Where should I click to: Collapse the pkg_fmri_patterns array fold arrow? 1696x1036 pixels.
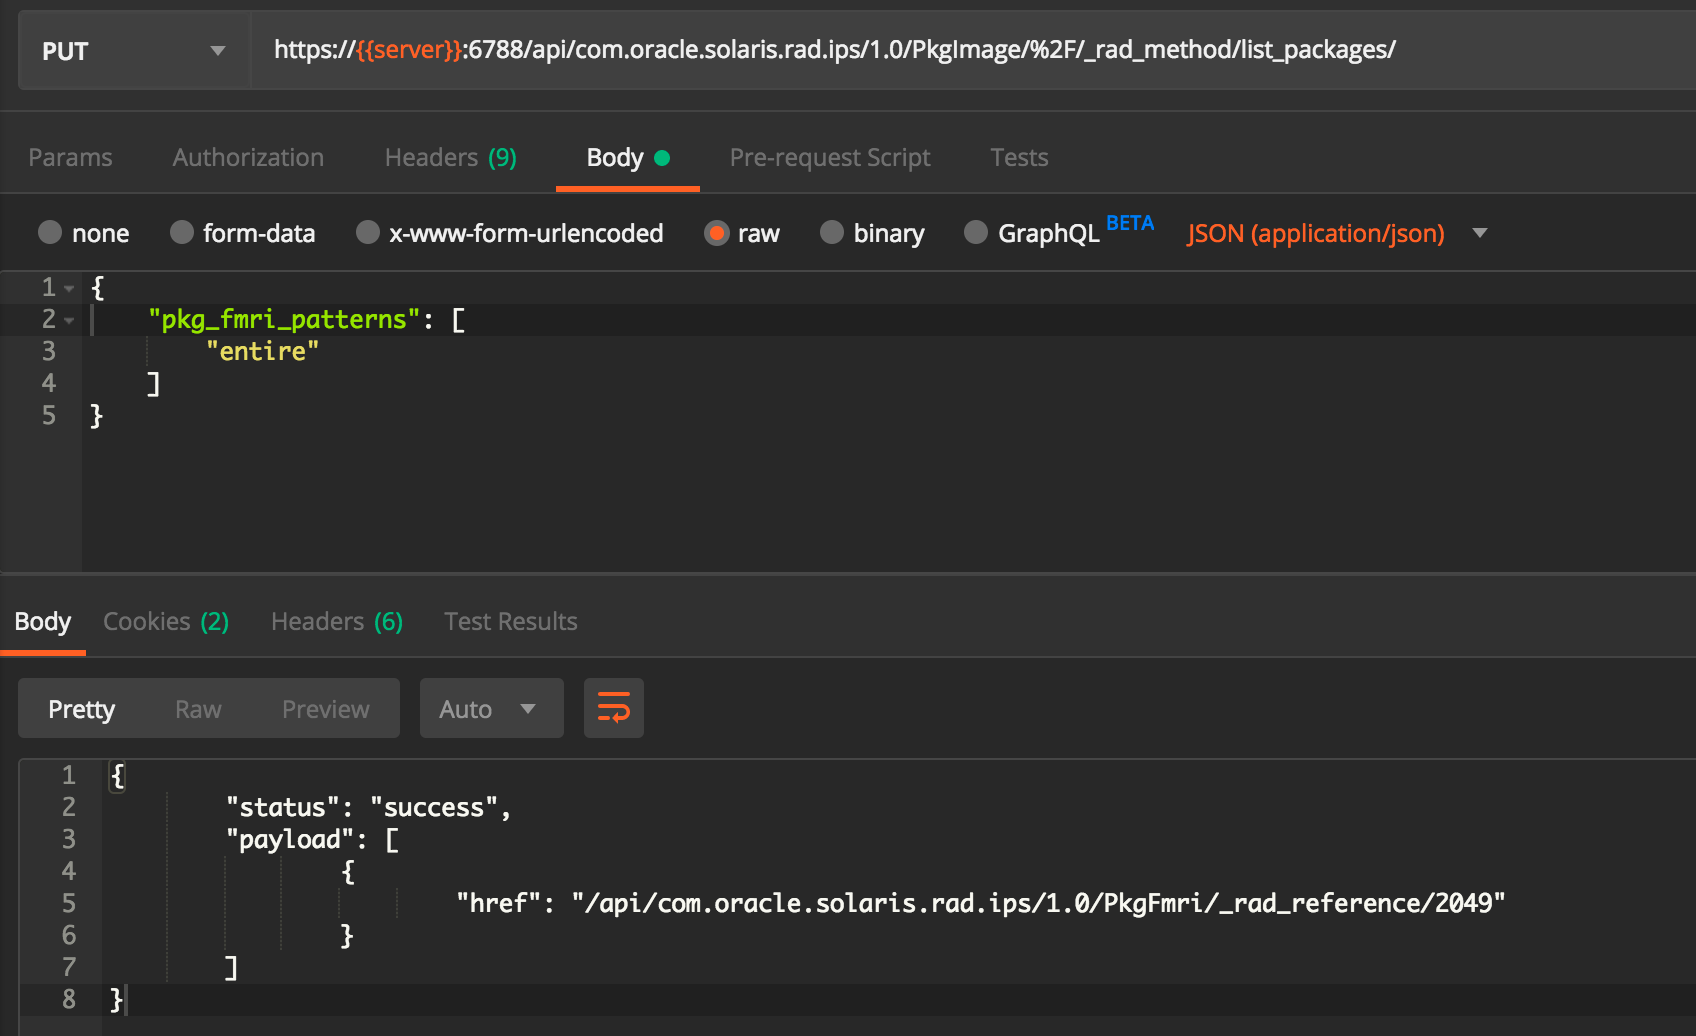69,321
